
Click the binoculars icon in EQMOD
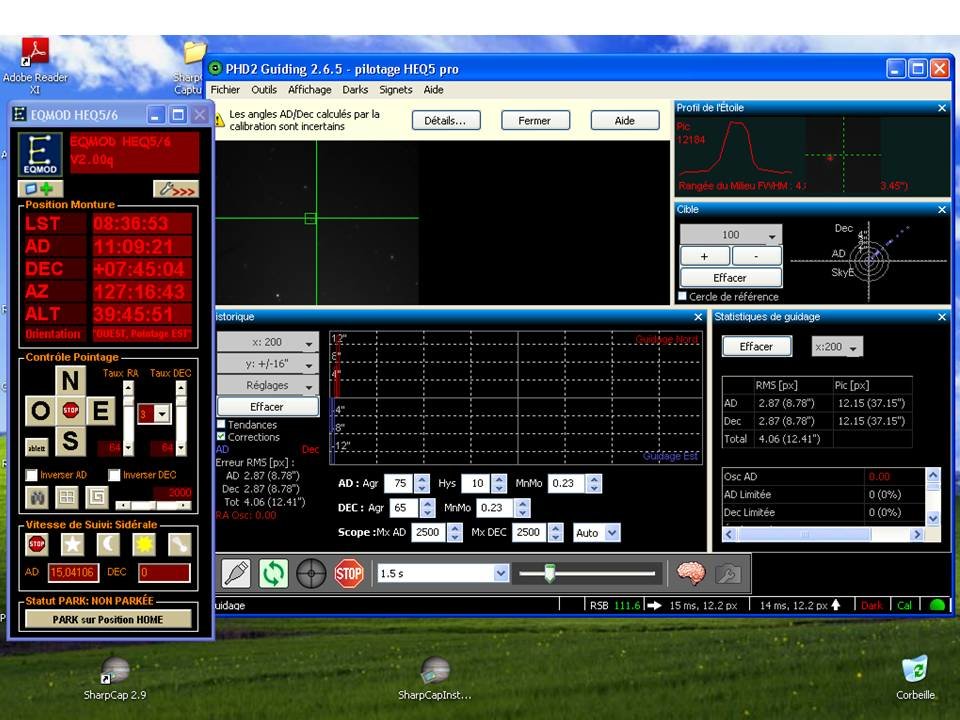coord(37,497)
